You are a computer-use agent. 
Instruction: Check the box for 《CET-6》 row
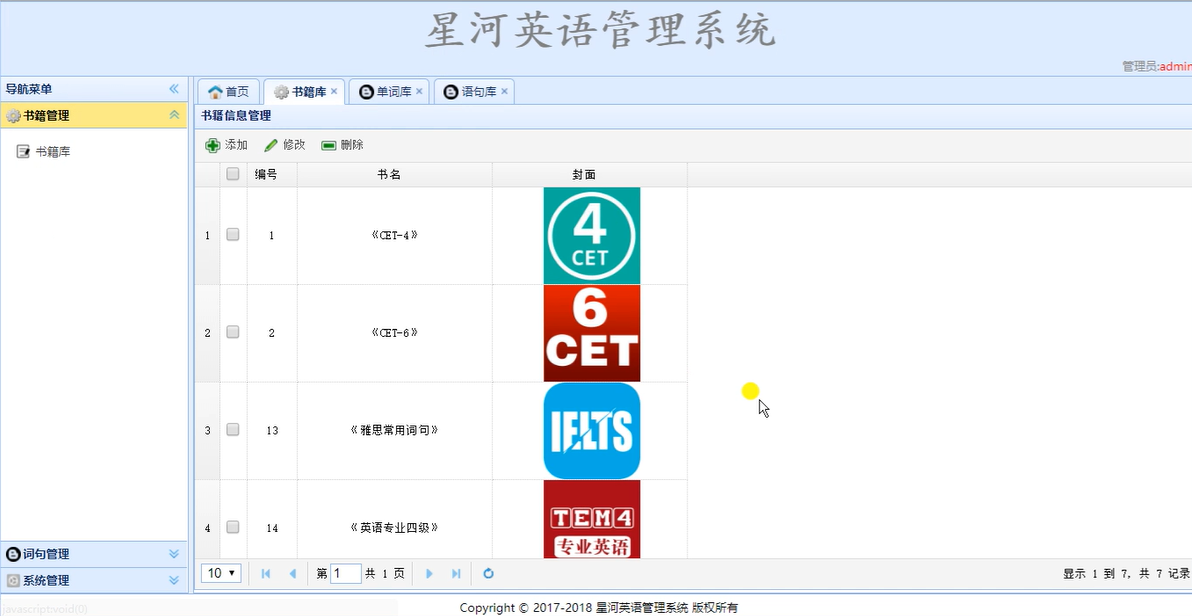(x=233, y=332)
